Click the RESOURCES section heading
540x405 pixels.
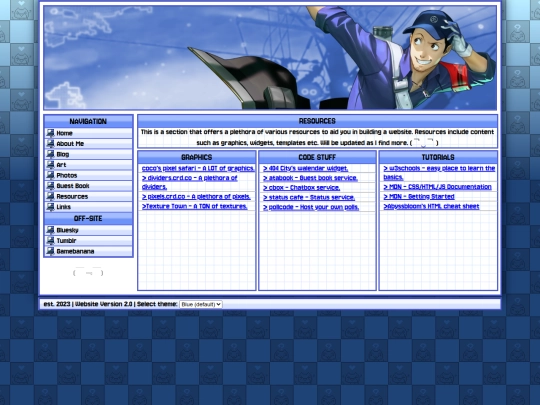pos(317,121)
